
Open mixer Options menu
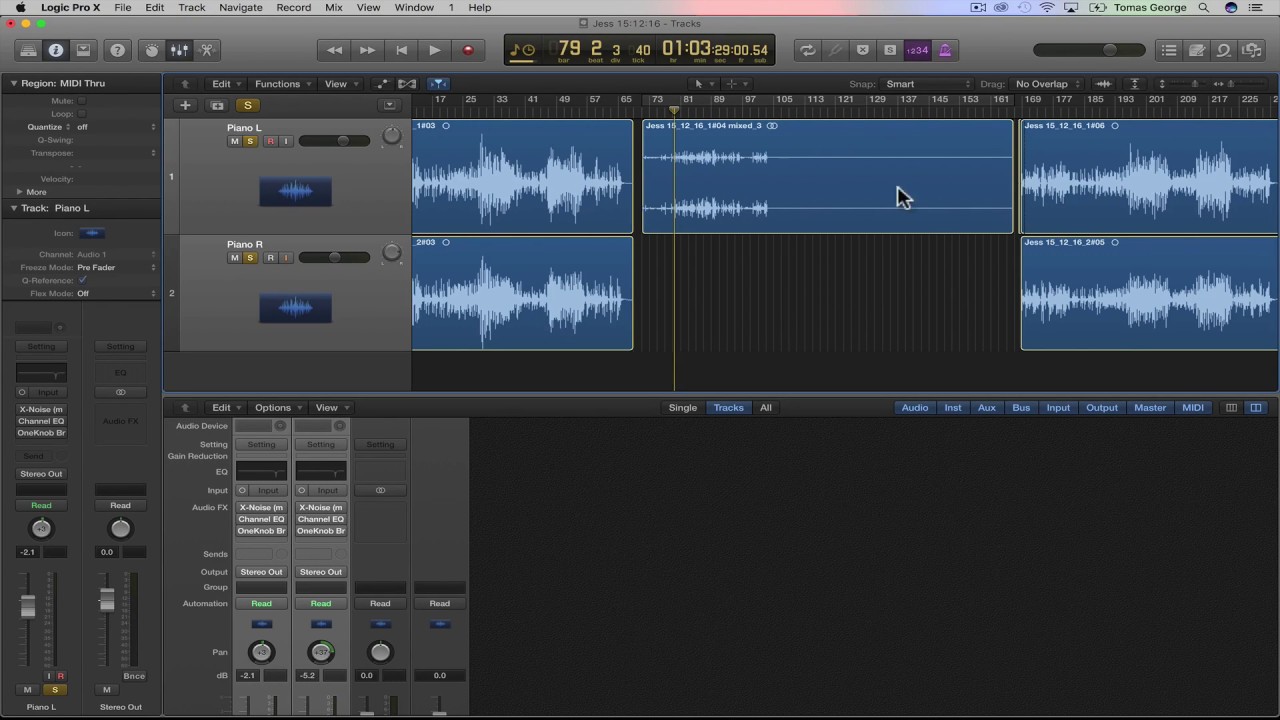click(x=278, y=408)
